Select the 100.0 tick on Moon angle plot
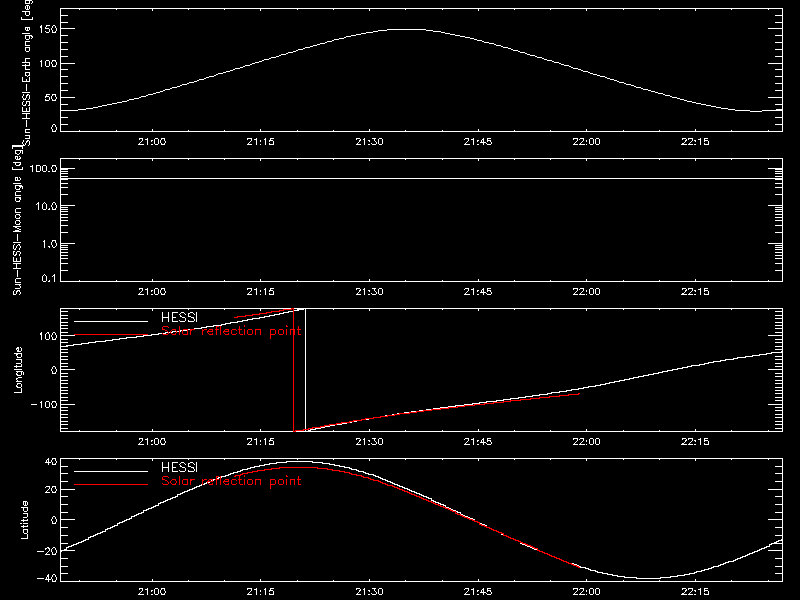800x600 pixels. click(x=43, y=168)
